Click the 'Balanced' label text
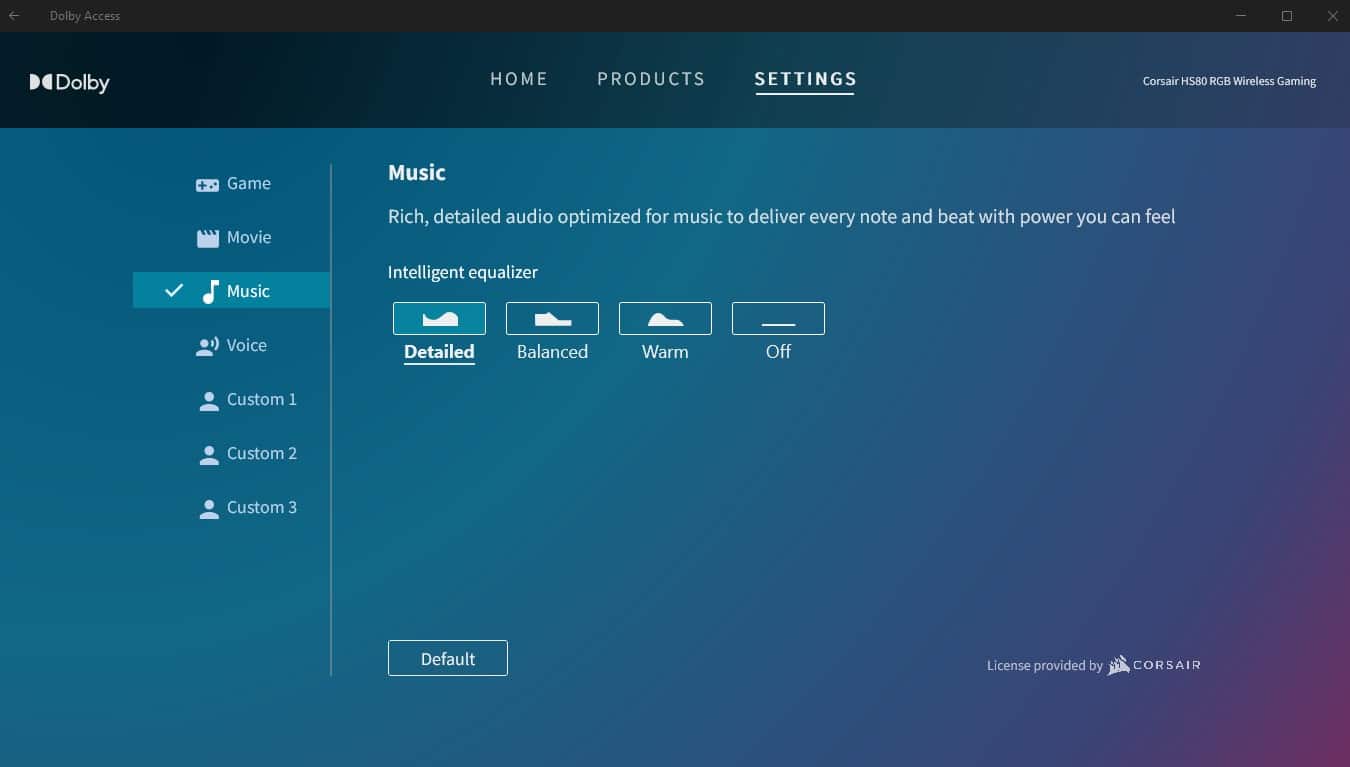This screenshot has width=1350, height=767. pyautogui.click(x=552, y=352)
